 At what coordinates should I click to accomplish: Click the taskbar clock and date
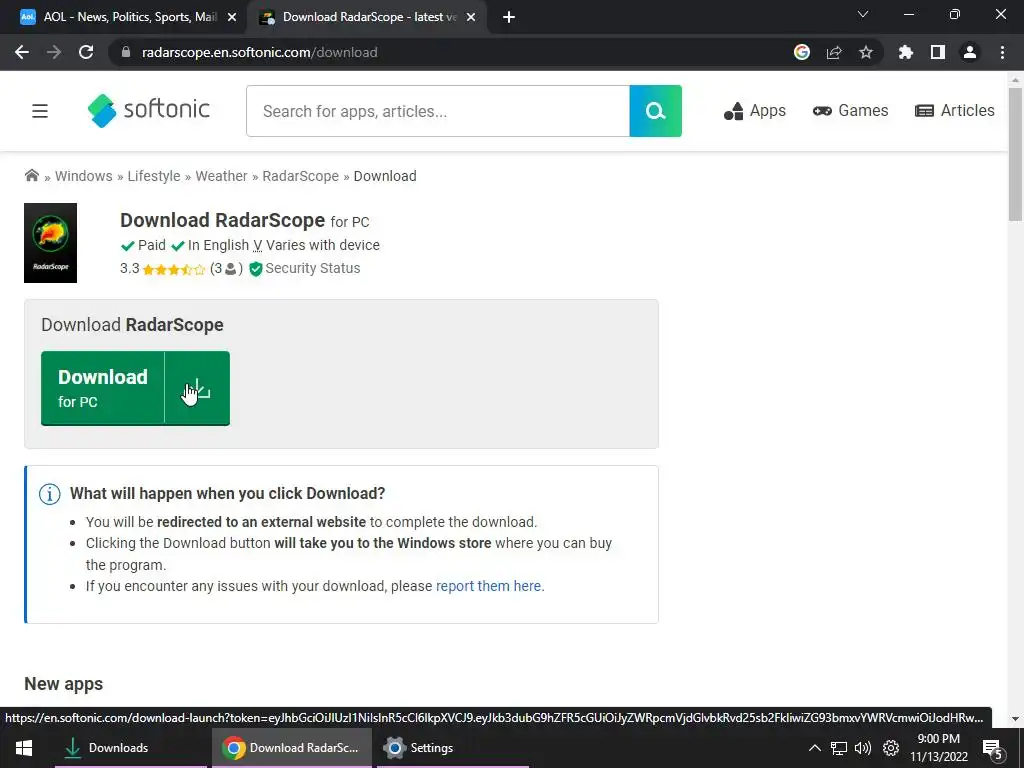[x=938, y=748]
